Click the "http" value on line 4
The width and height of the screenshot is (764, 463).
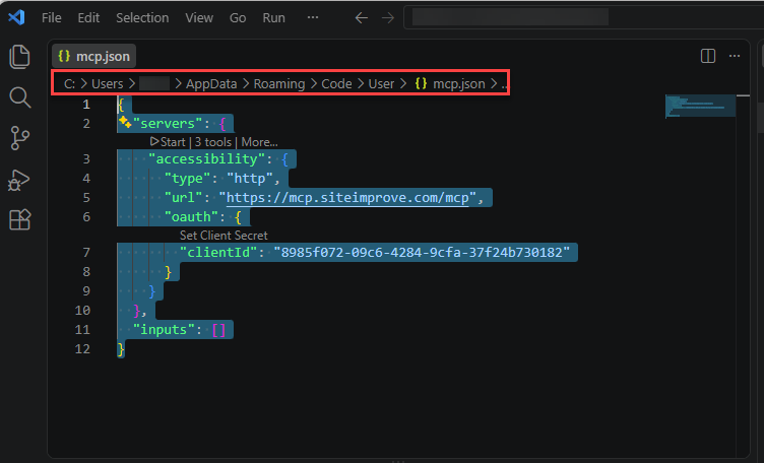[249, 178]
